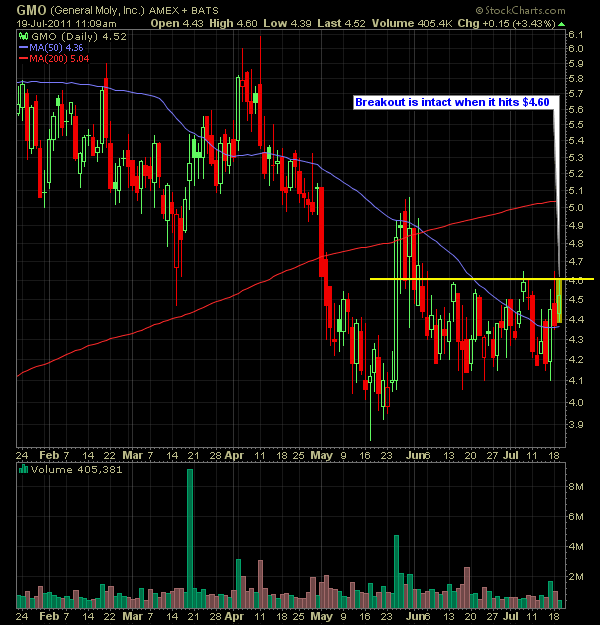
Task: Click the 8M label on the volume axis
Action: coord(575,485)
